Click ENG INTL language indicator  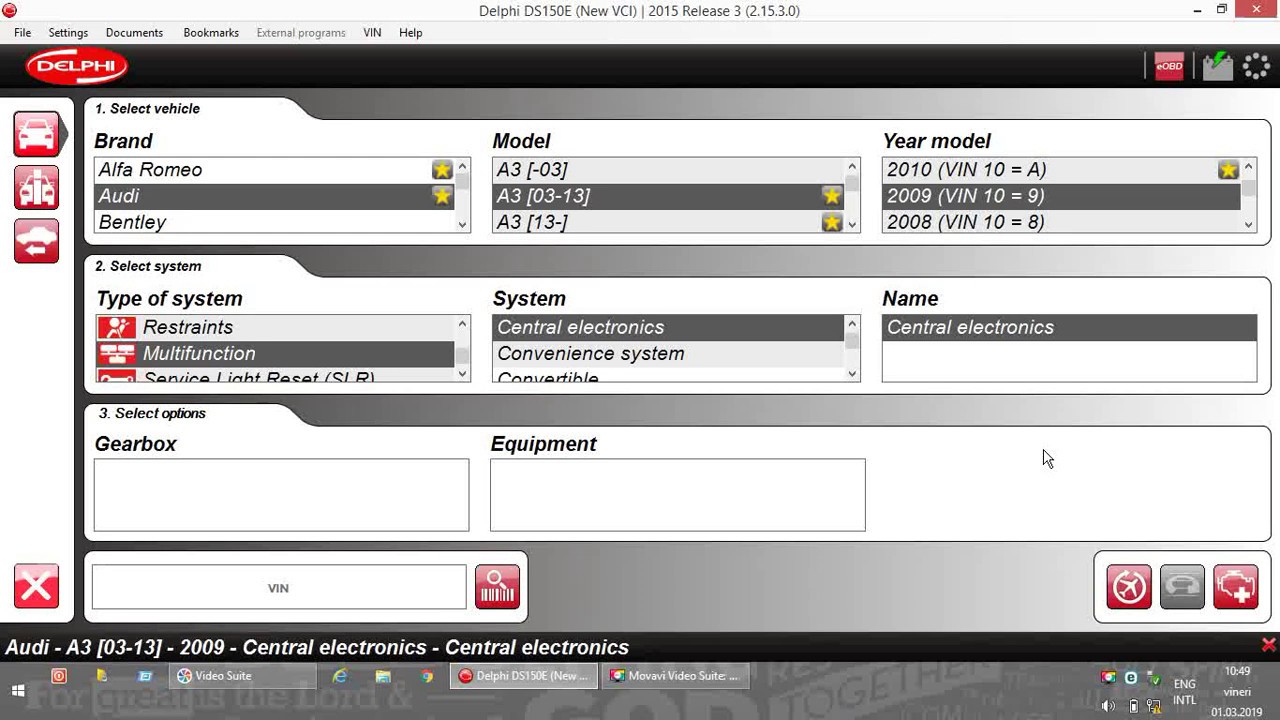click(x=1184, y=692)
